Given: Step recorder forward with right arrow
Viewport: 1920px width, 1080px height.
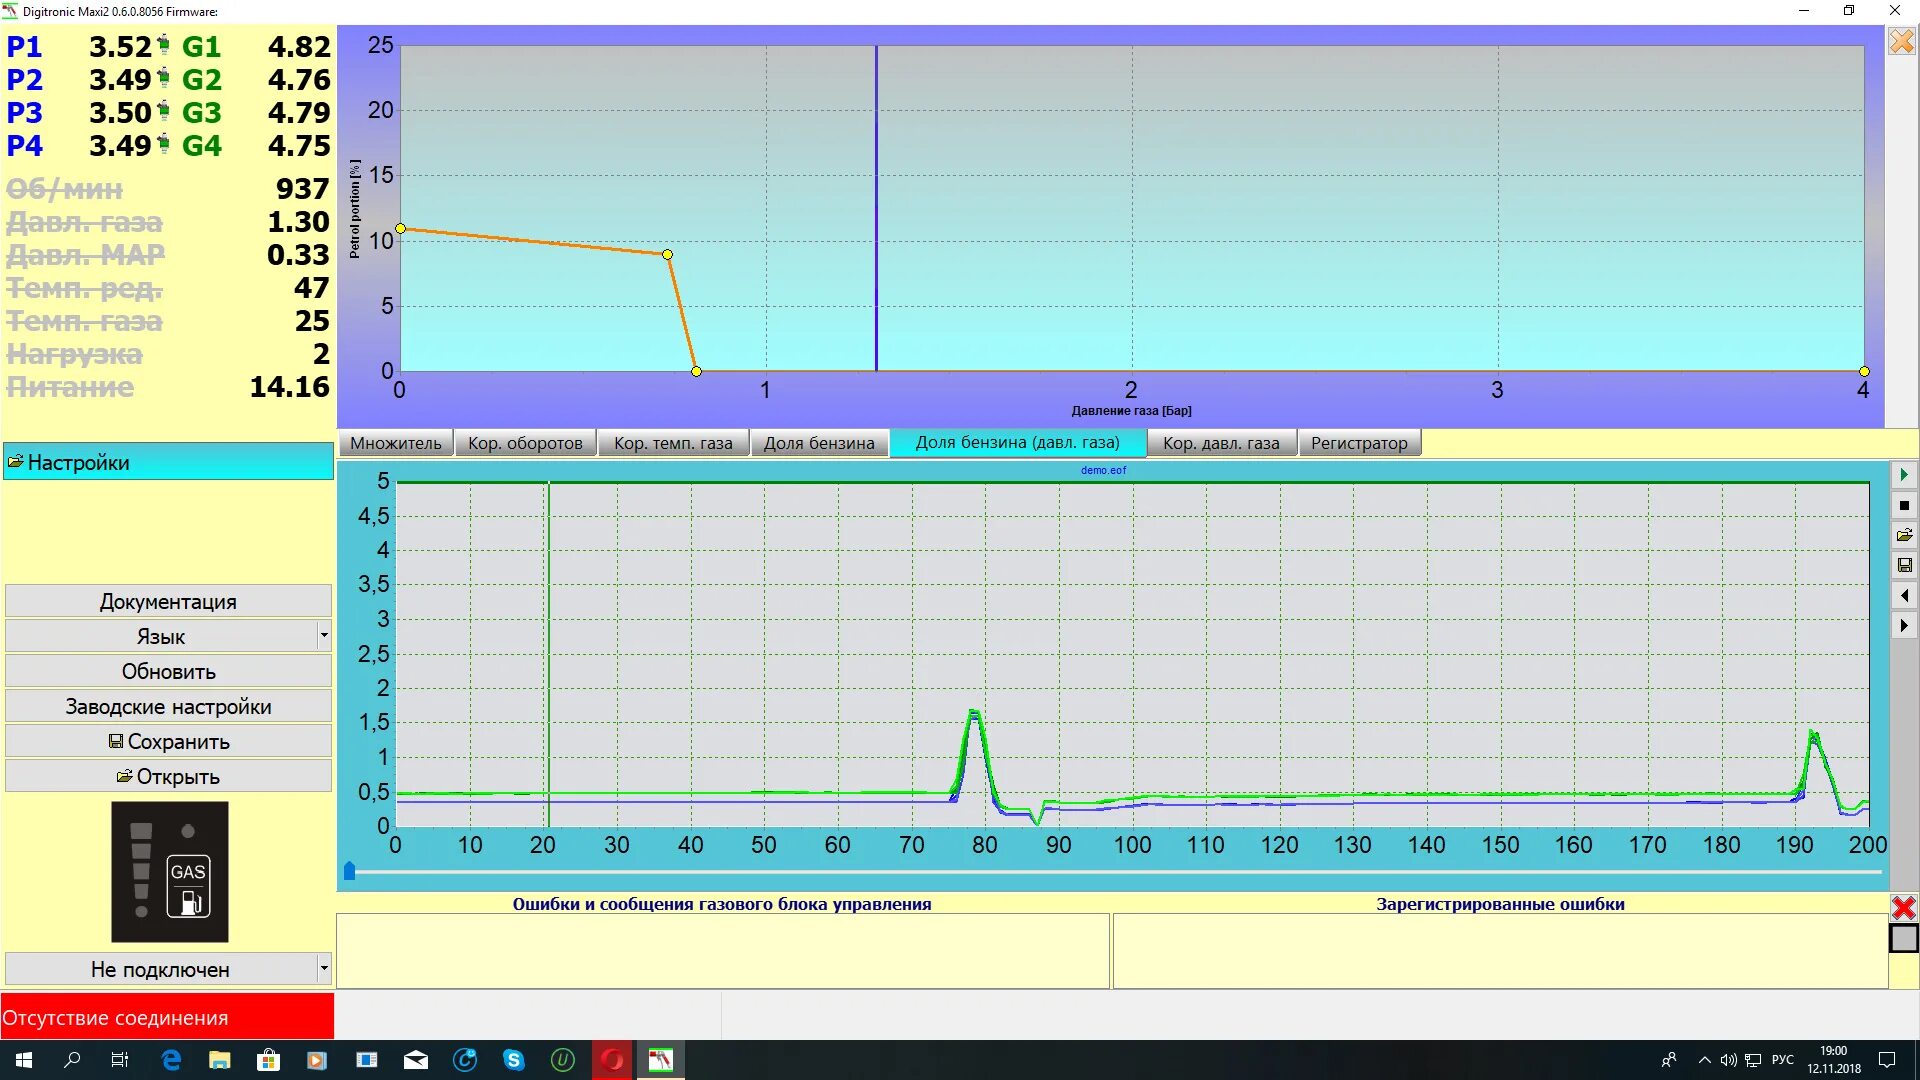Looking at the screenshot, I should 1904,626.
